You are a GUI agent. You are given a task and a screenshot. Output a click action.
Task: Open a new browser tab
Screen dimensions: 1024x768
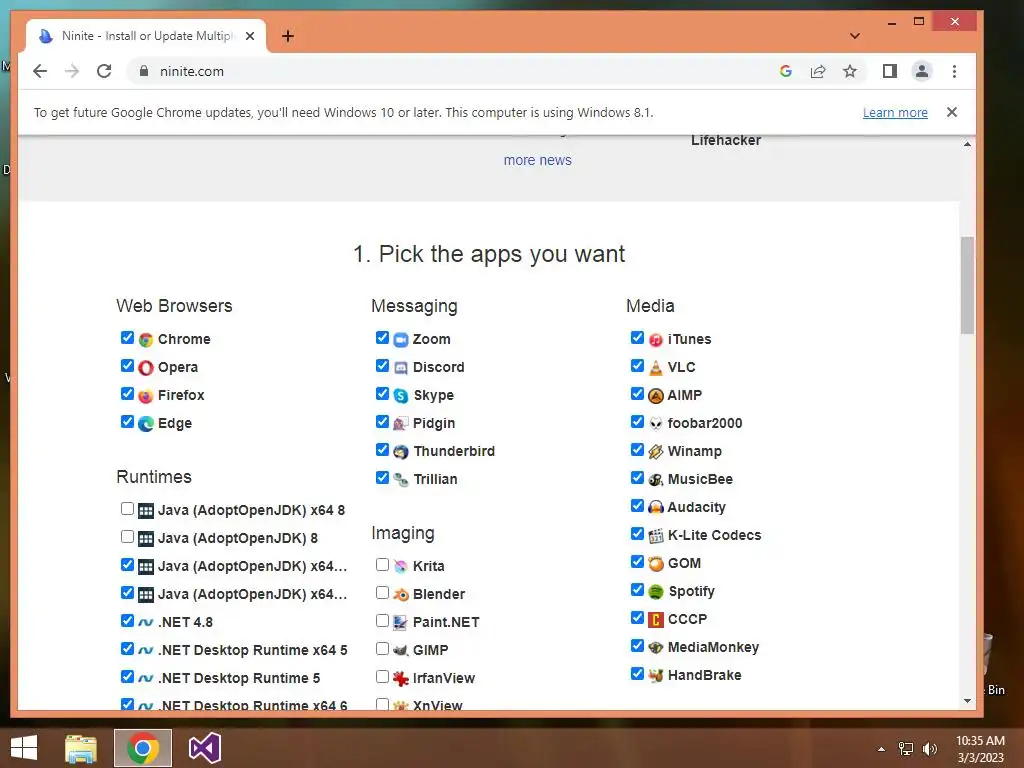coord(288,36)
